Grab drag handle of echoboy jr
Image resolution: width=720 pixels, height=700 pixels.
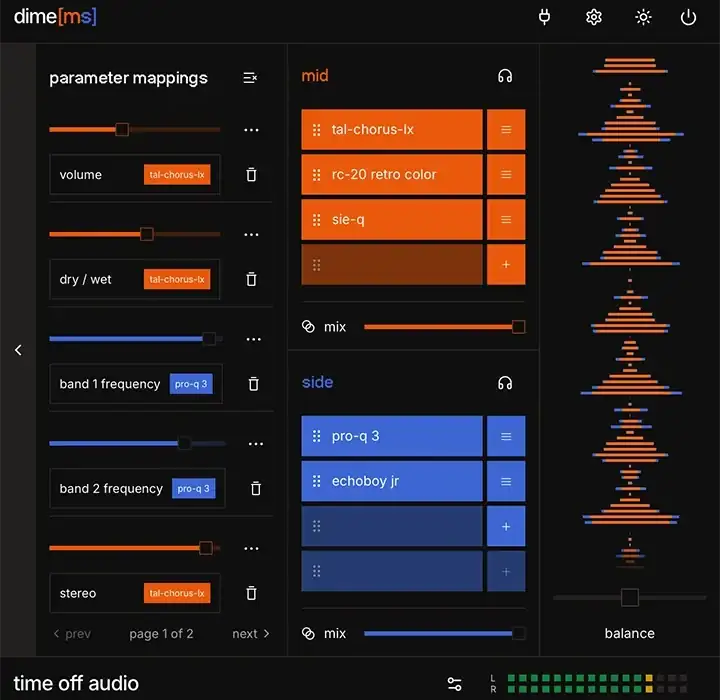316,481
